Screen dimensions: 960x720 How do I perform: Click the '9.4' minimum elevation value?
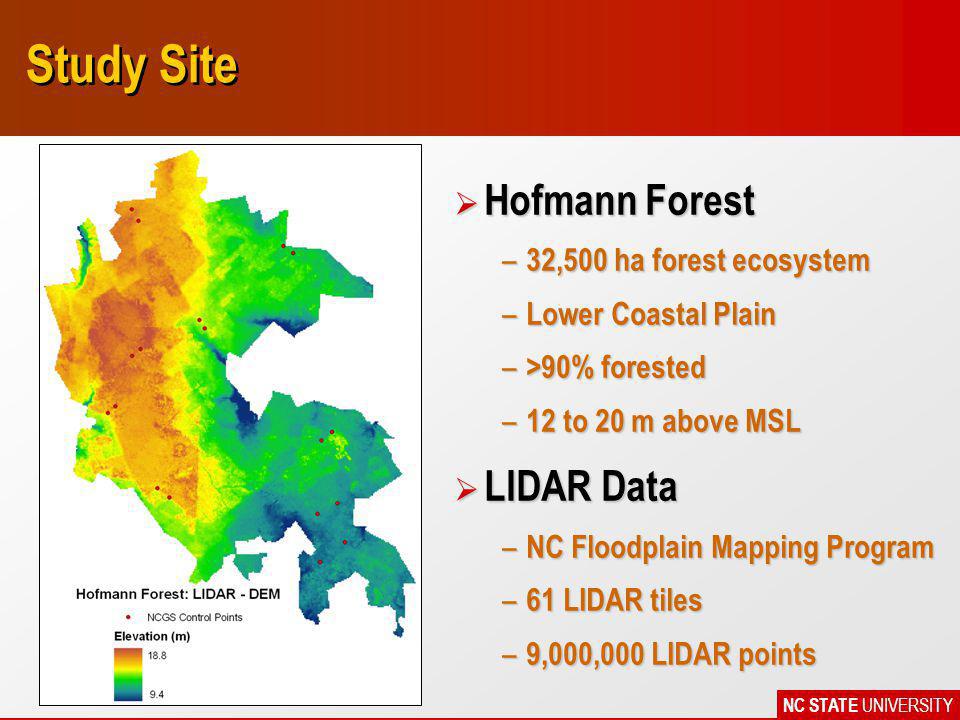[157, 694]
